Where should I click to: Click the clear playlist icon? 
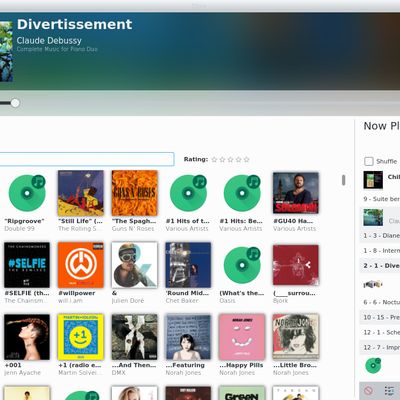pos(368,390)
